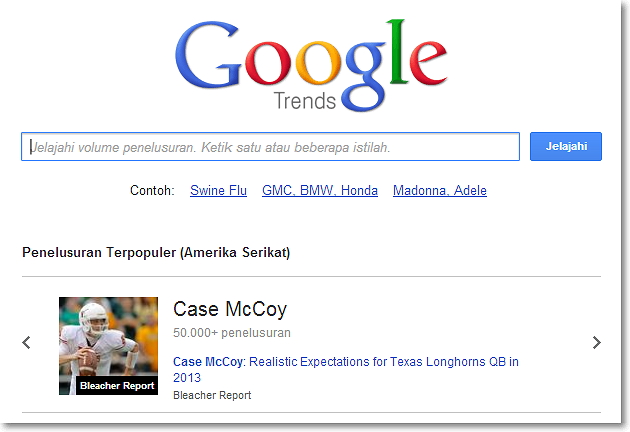The image size is (630, 432).
Task: Click the Penelusuran Terpopuler (Amerika Serikat) heading
Action: 156,253
